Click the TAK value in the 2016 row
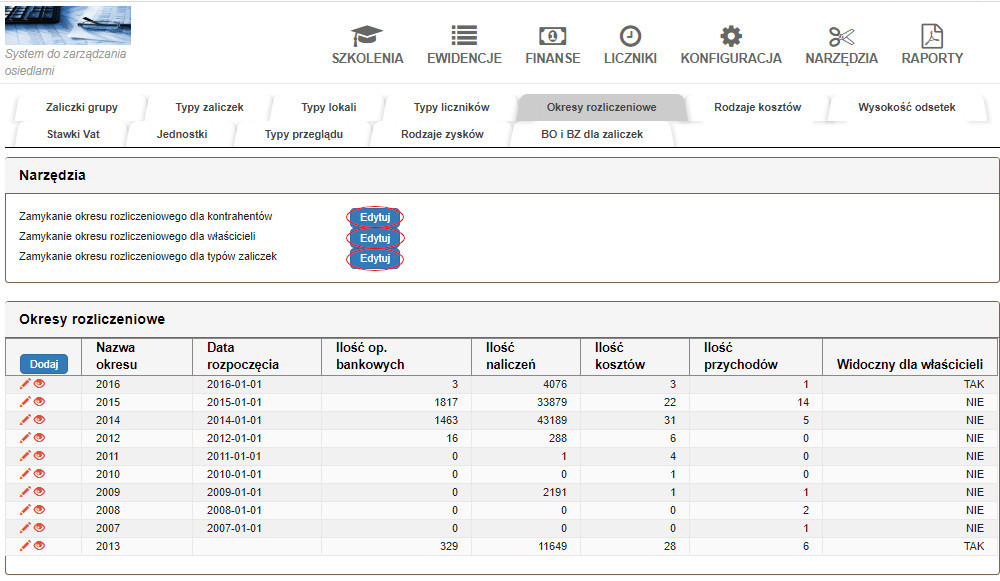This screenshot has height=581, width=1000. pos(974,384)
